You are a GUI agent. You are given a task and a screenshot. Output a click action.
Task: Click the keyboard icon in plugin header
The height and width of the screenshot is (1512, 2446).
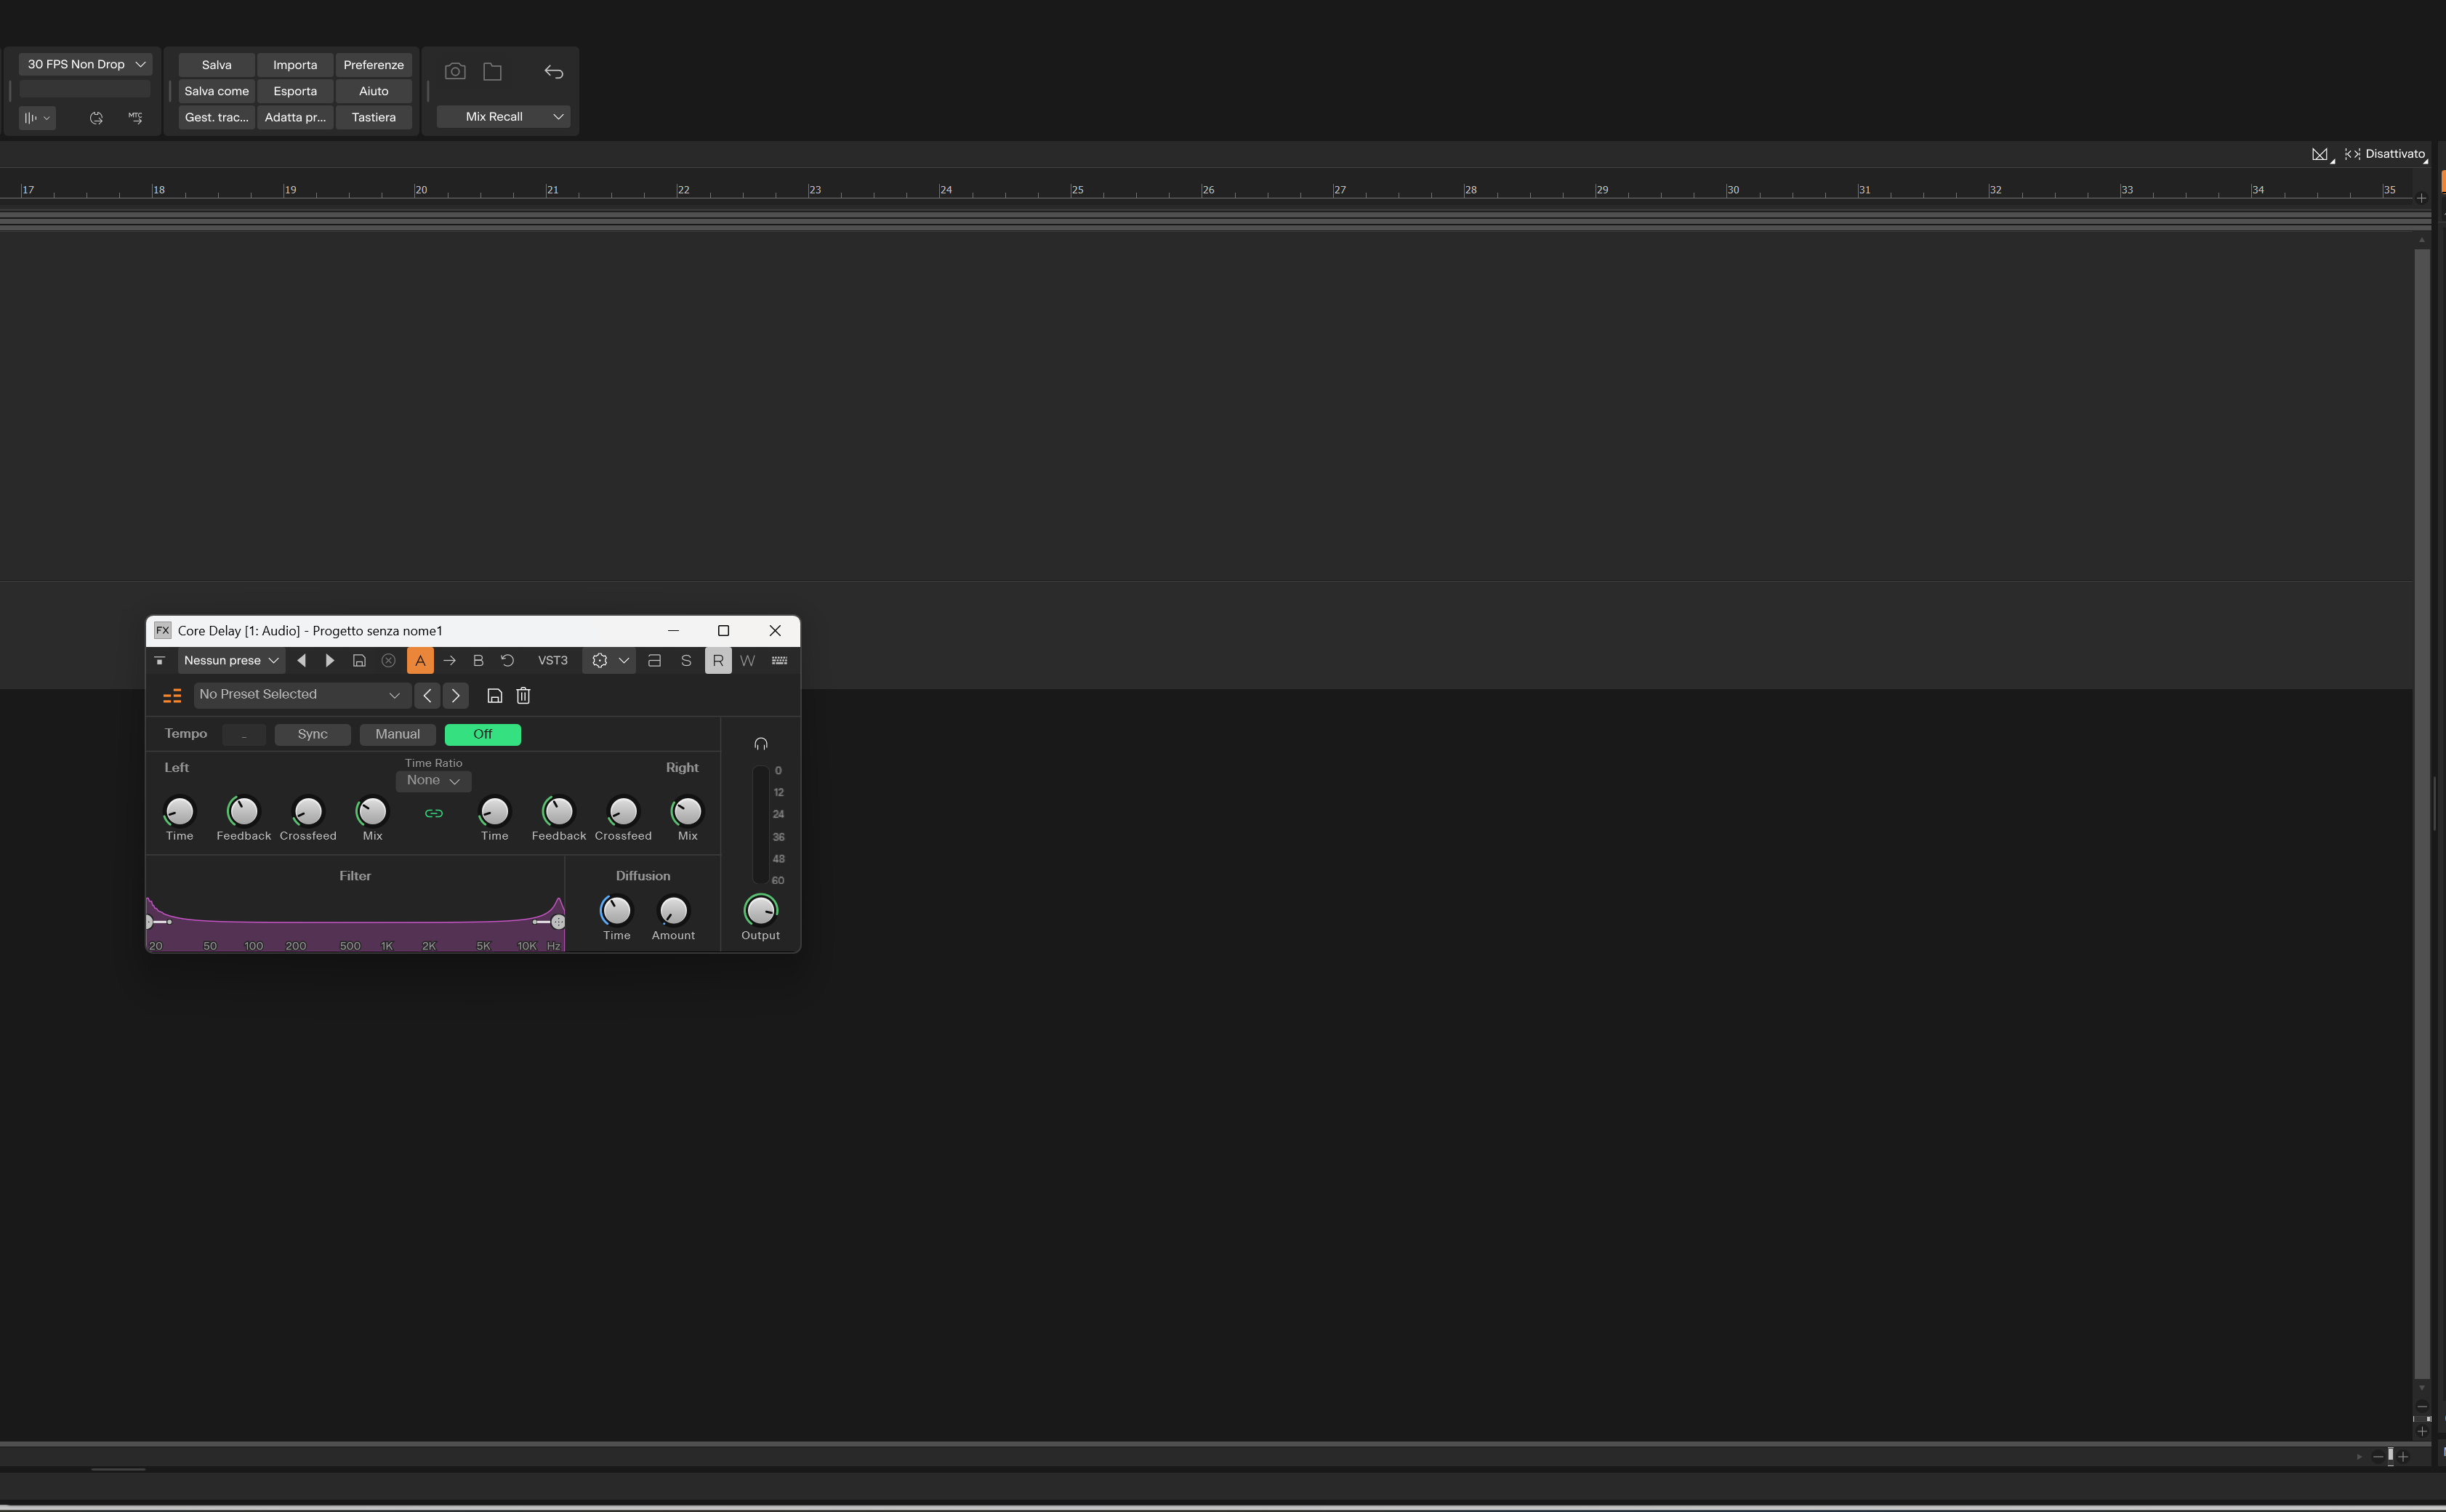[779, 661]
